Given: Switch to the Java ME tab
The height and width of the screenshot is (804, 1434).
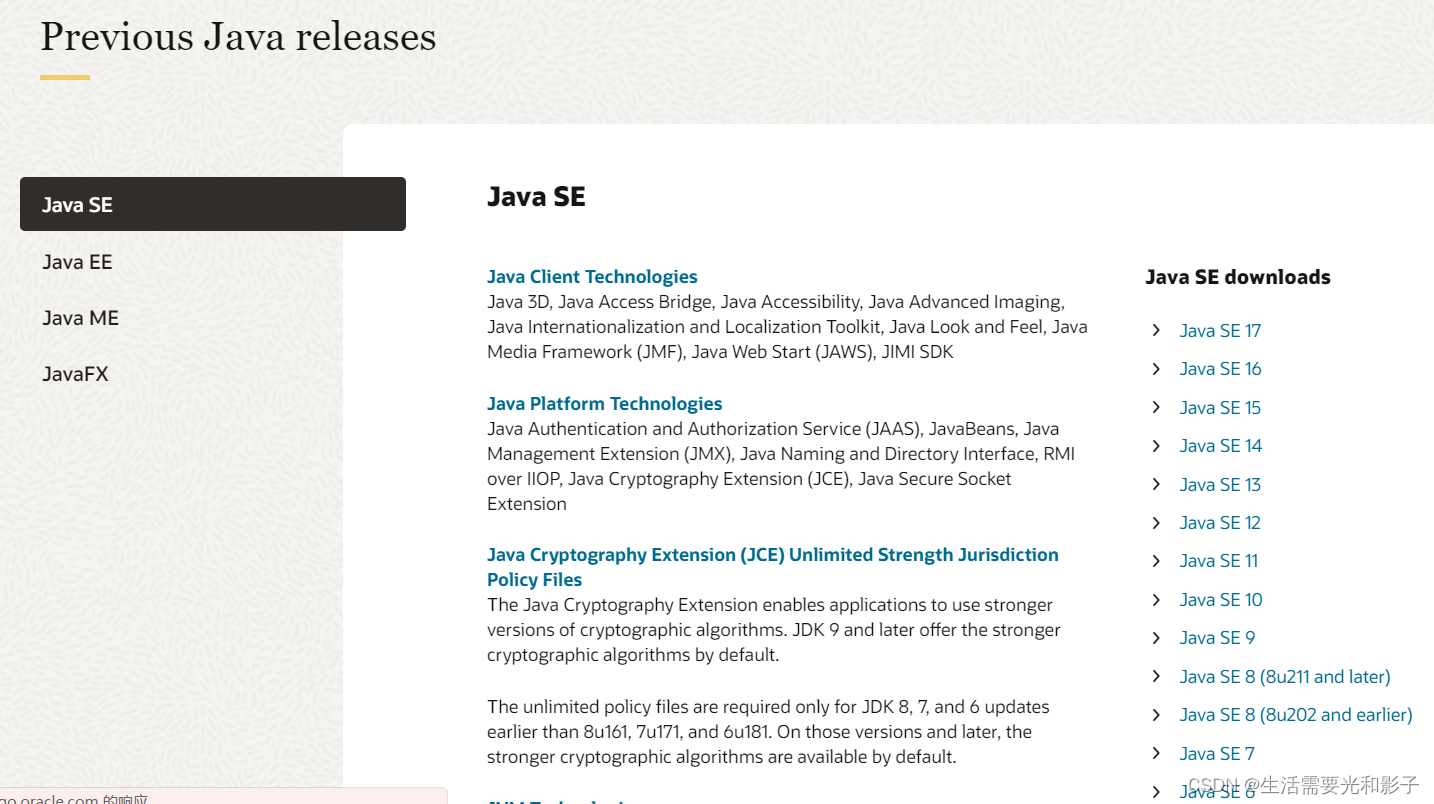Looking at the screenshot, I should [80, 317].
